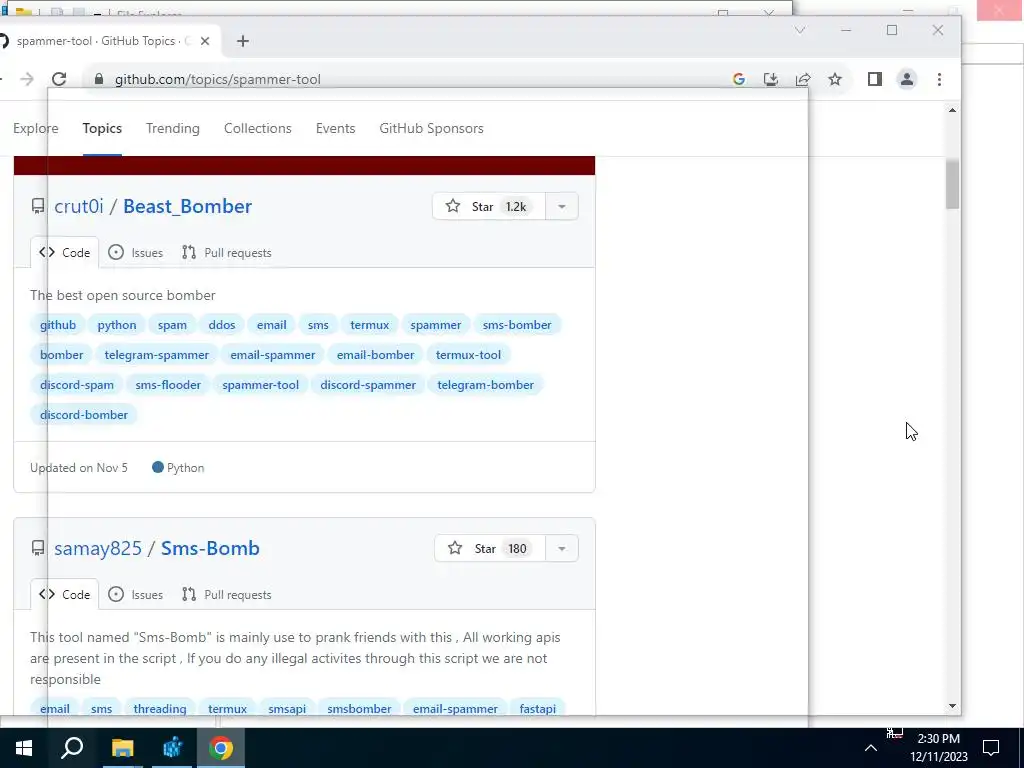Open Chrome's three-dot menu
Screen dimensions: 1024x768
[939, 79]
